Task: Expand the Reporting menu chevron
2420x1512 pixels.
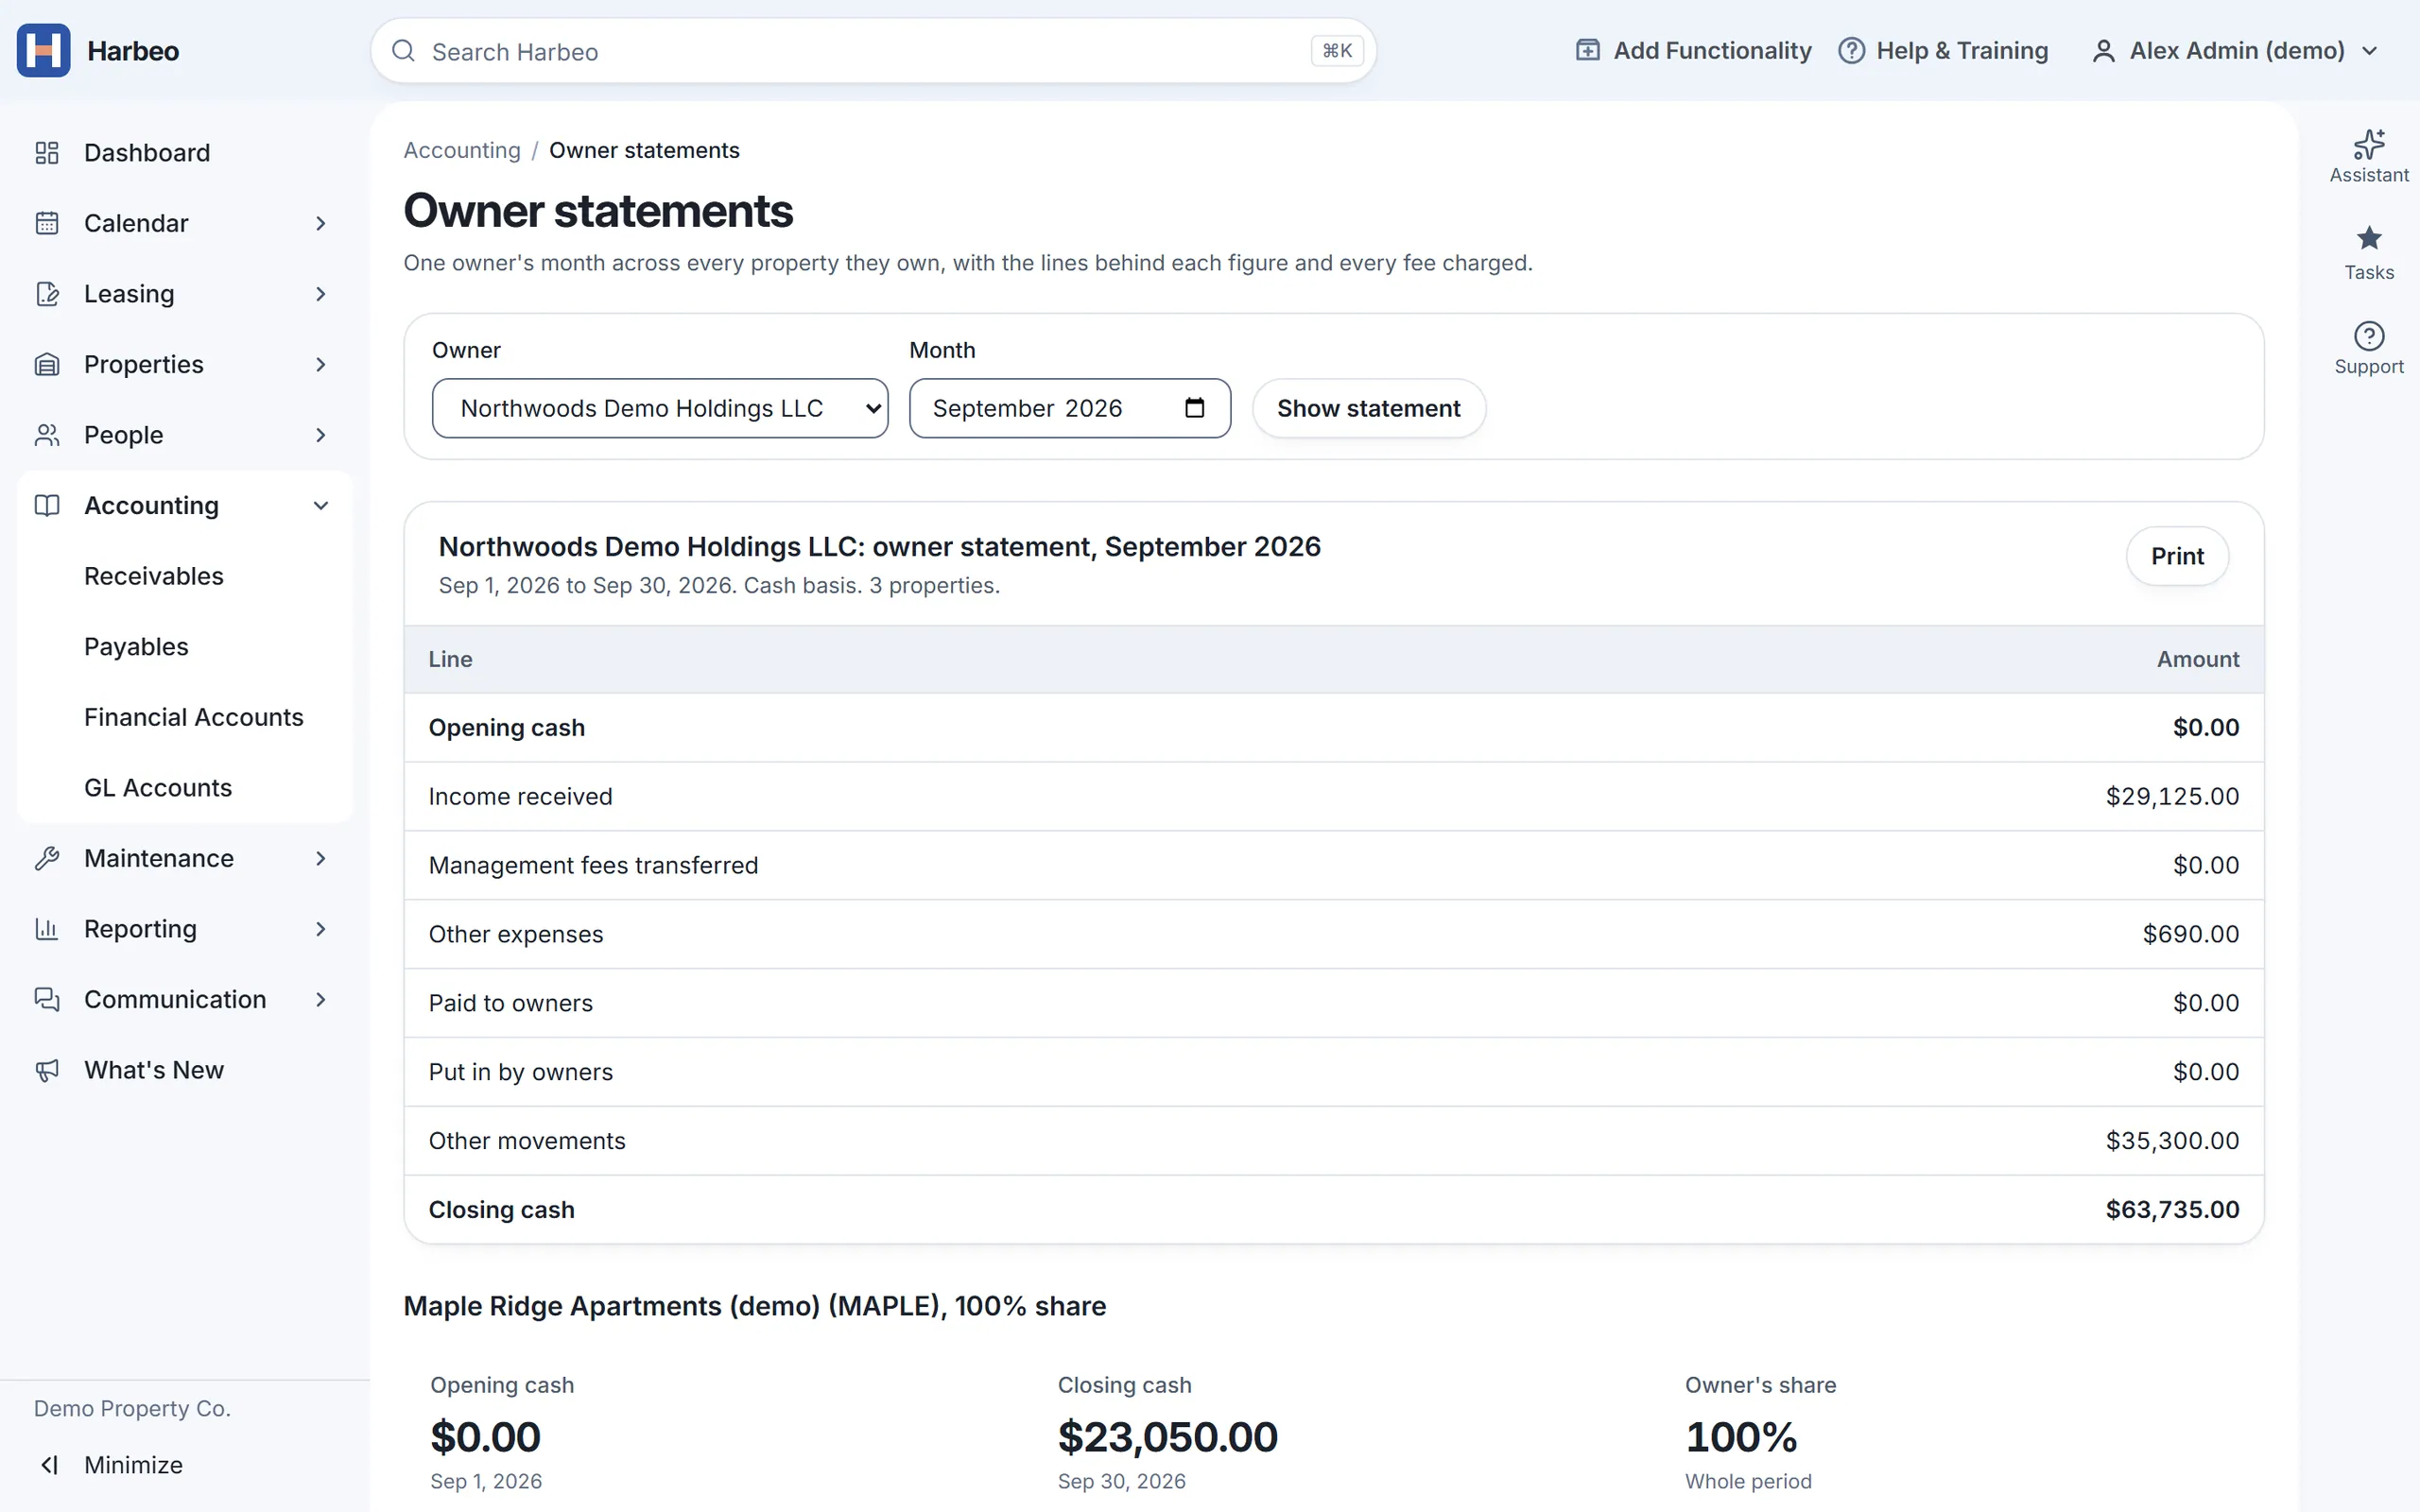Action: tap(320, 929)
